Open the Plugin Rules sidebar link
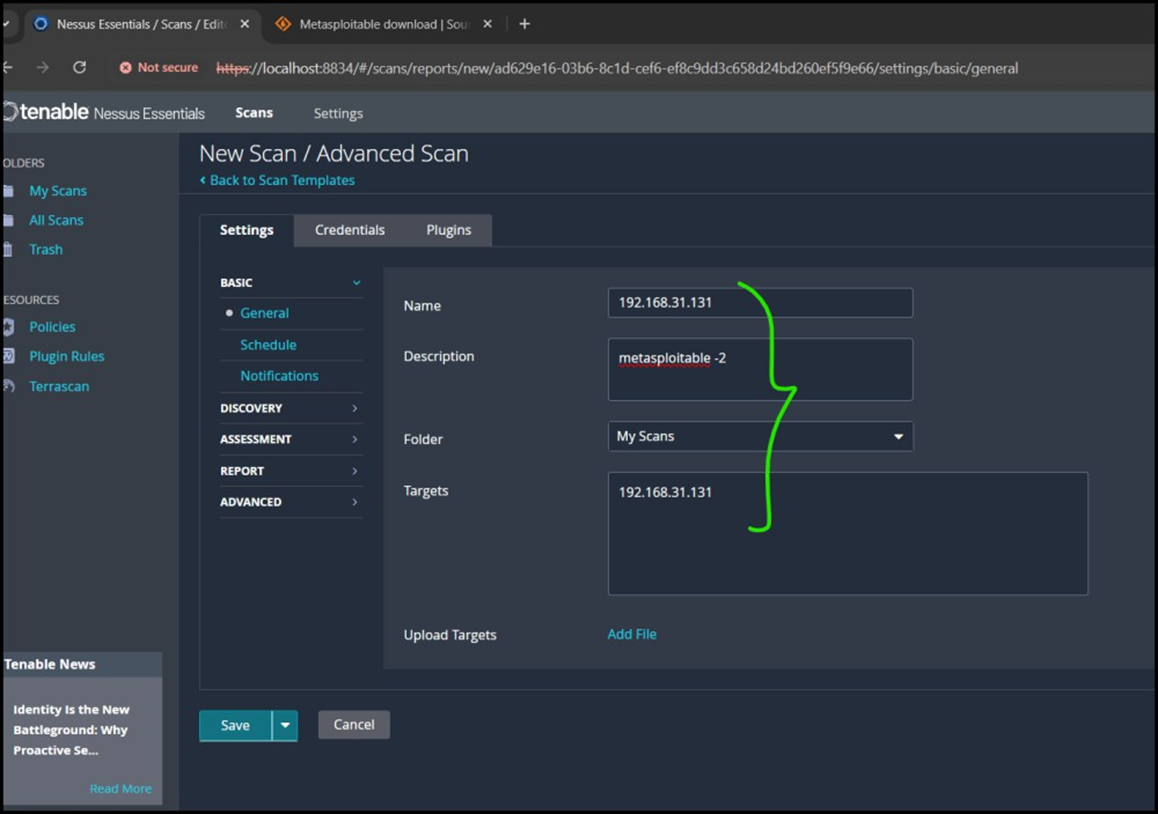The width and height of the screenshot is (1158, 814). [x=66, y=356]
